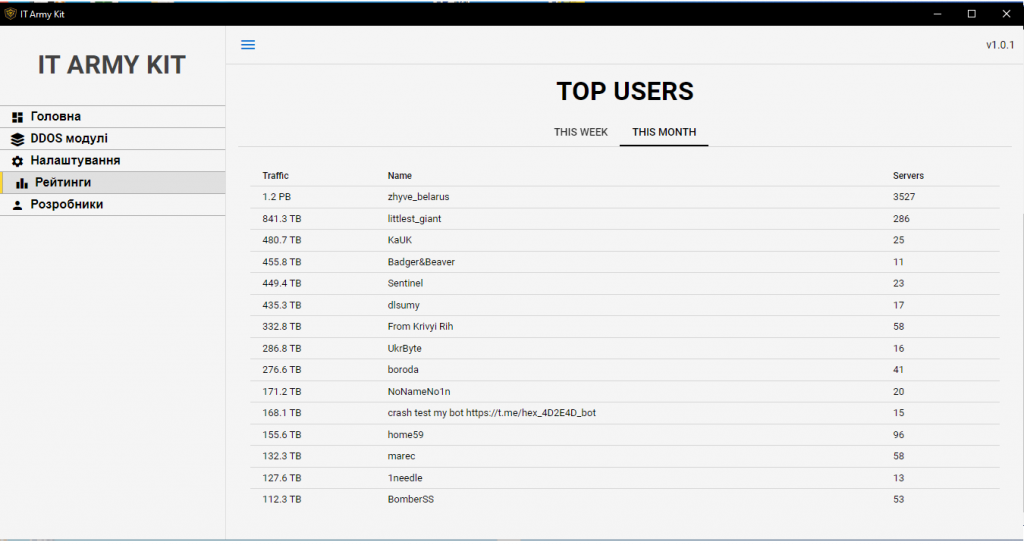
Task: Click the IT Army Kit title bar logo
Action: [10, 14]
